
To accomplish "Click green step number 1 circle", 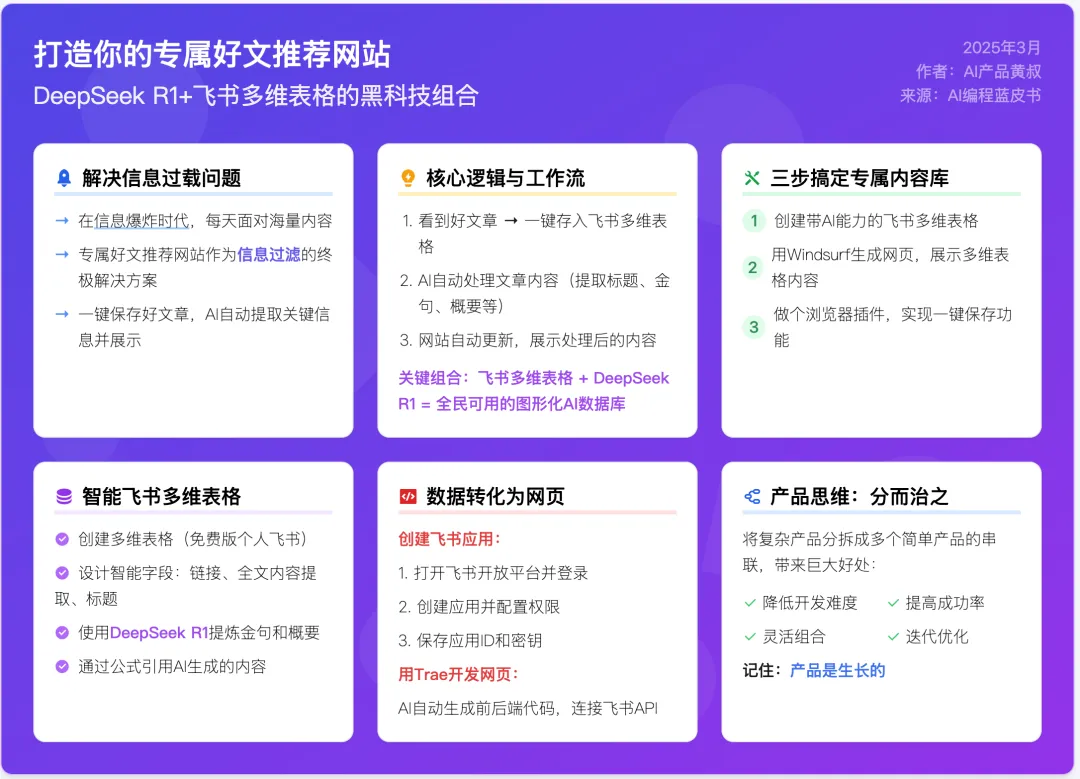I will coord(754,221).
